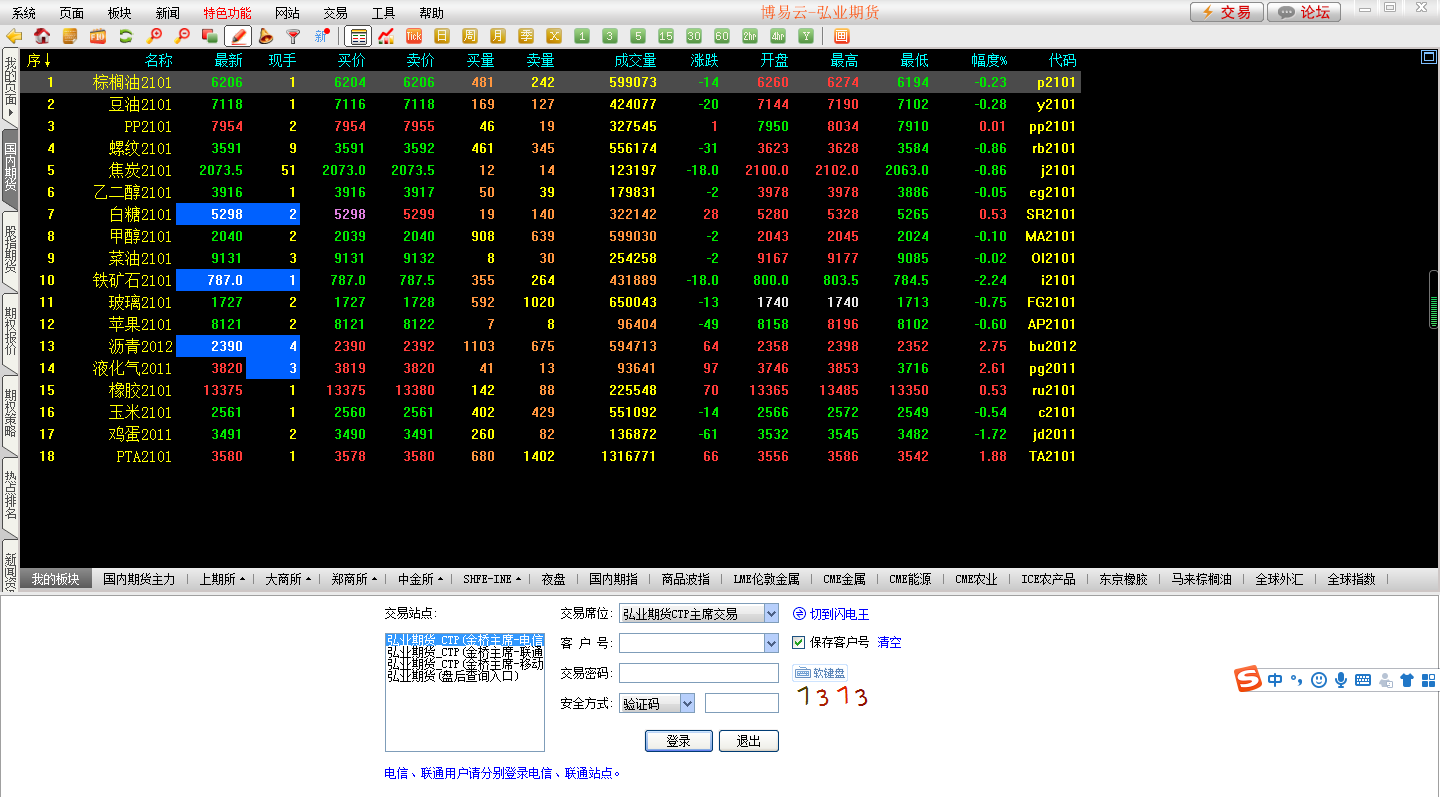The image size is (1440, 797).
Task: Click the 交易密码 password field
Action: coord(698,673)
